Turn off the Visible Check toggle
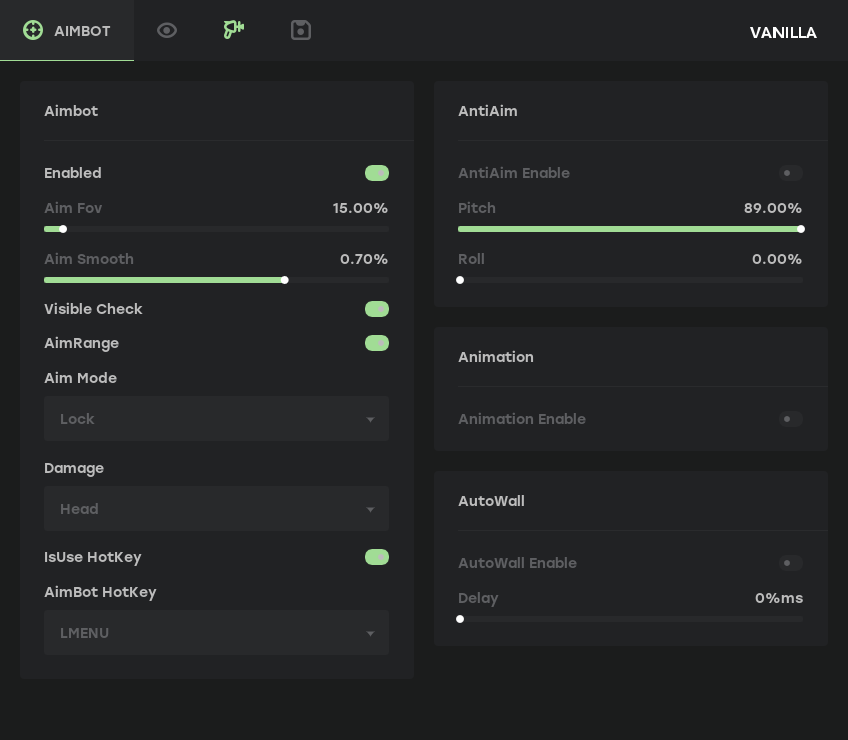This screenshot has height=740, width=848. (x=376, y=309)
